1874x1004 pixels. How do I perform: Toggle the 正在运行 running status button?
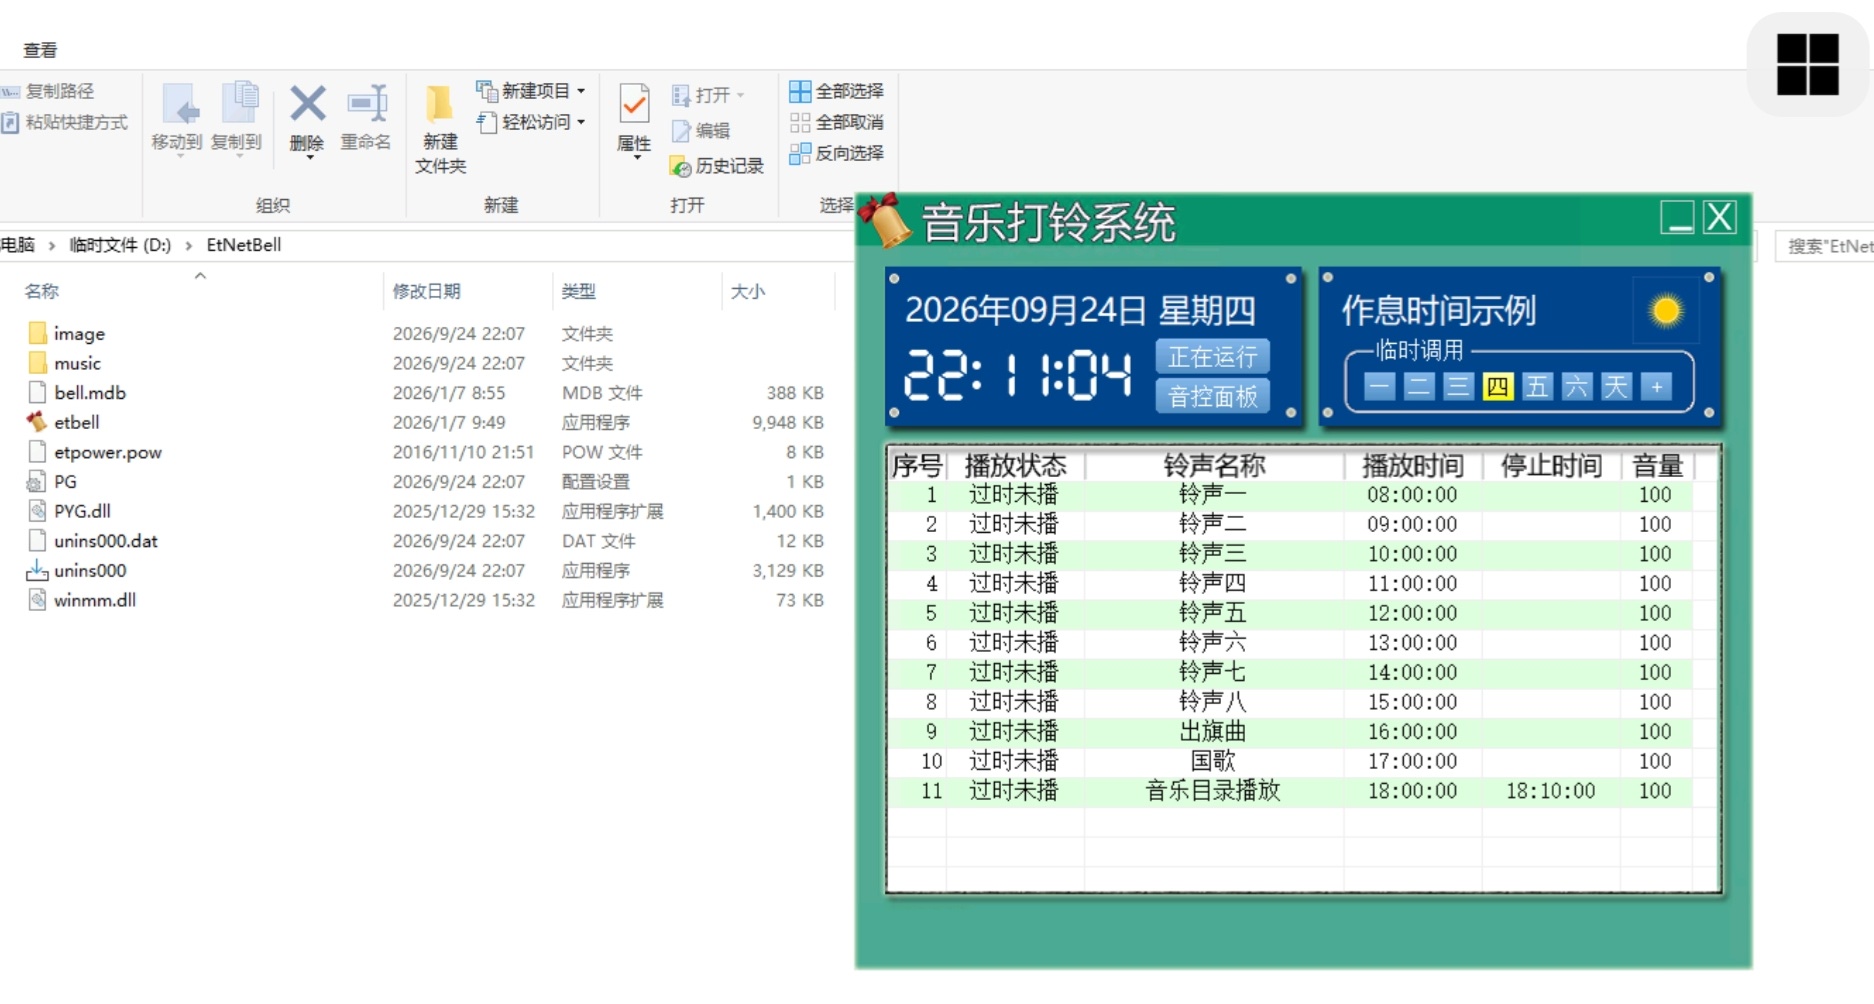[x=1213, y=357]
